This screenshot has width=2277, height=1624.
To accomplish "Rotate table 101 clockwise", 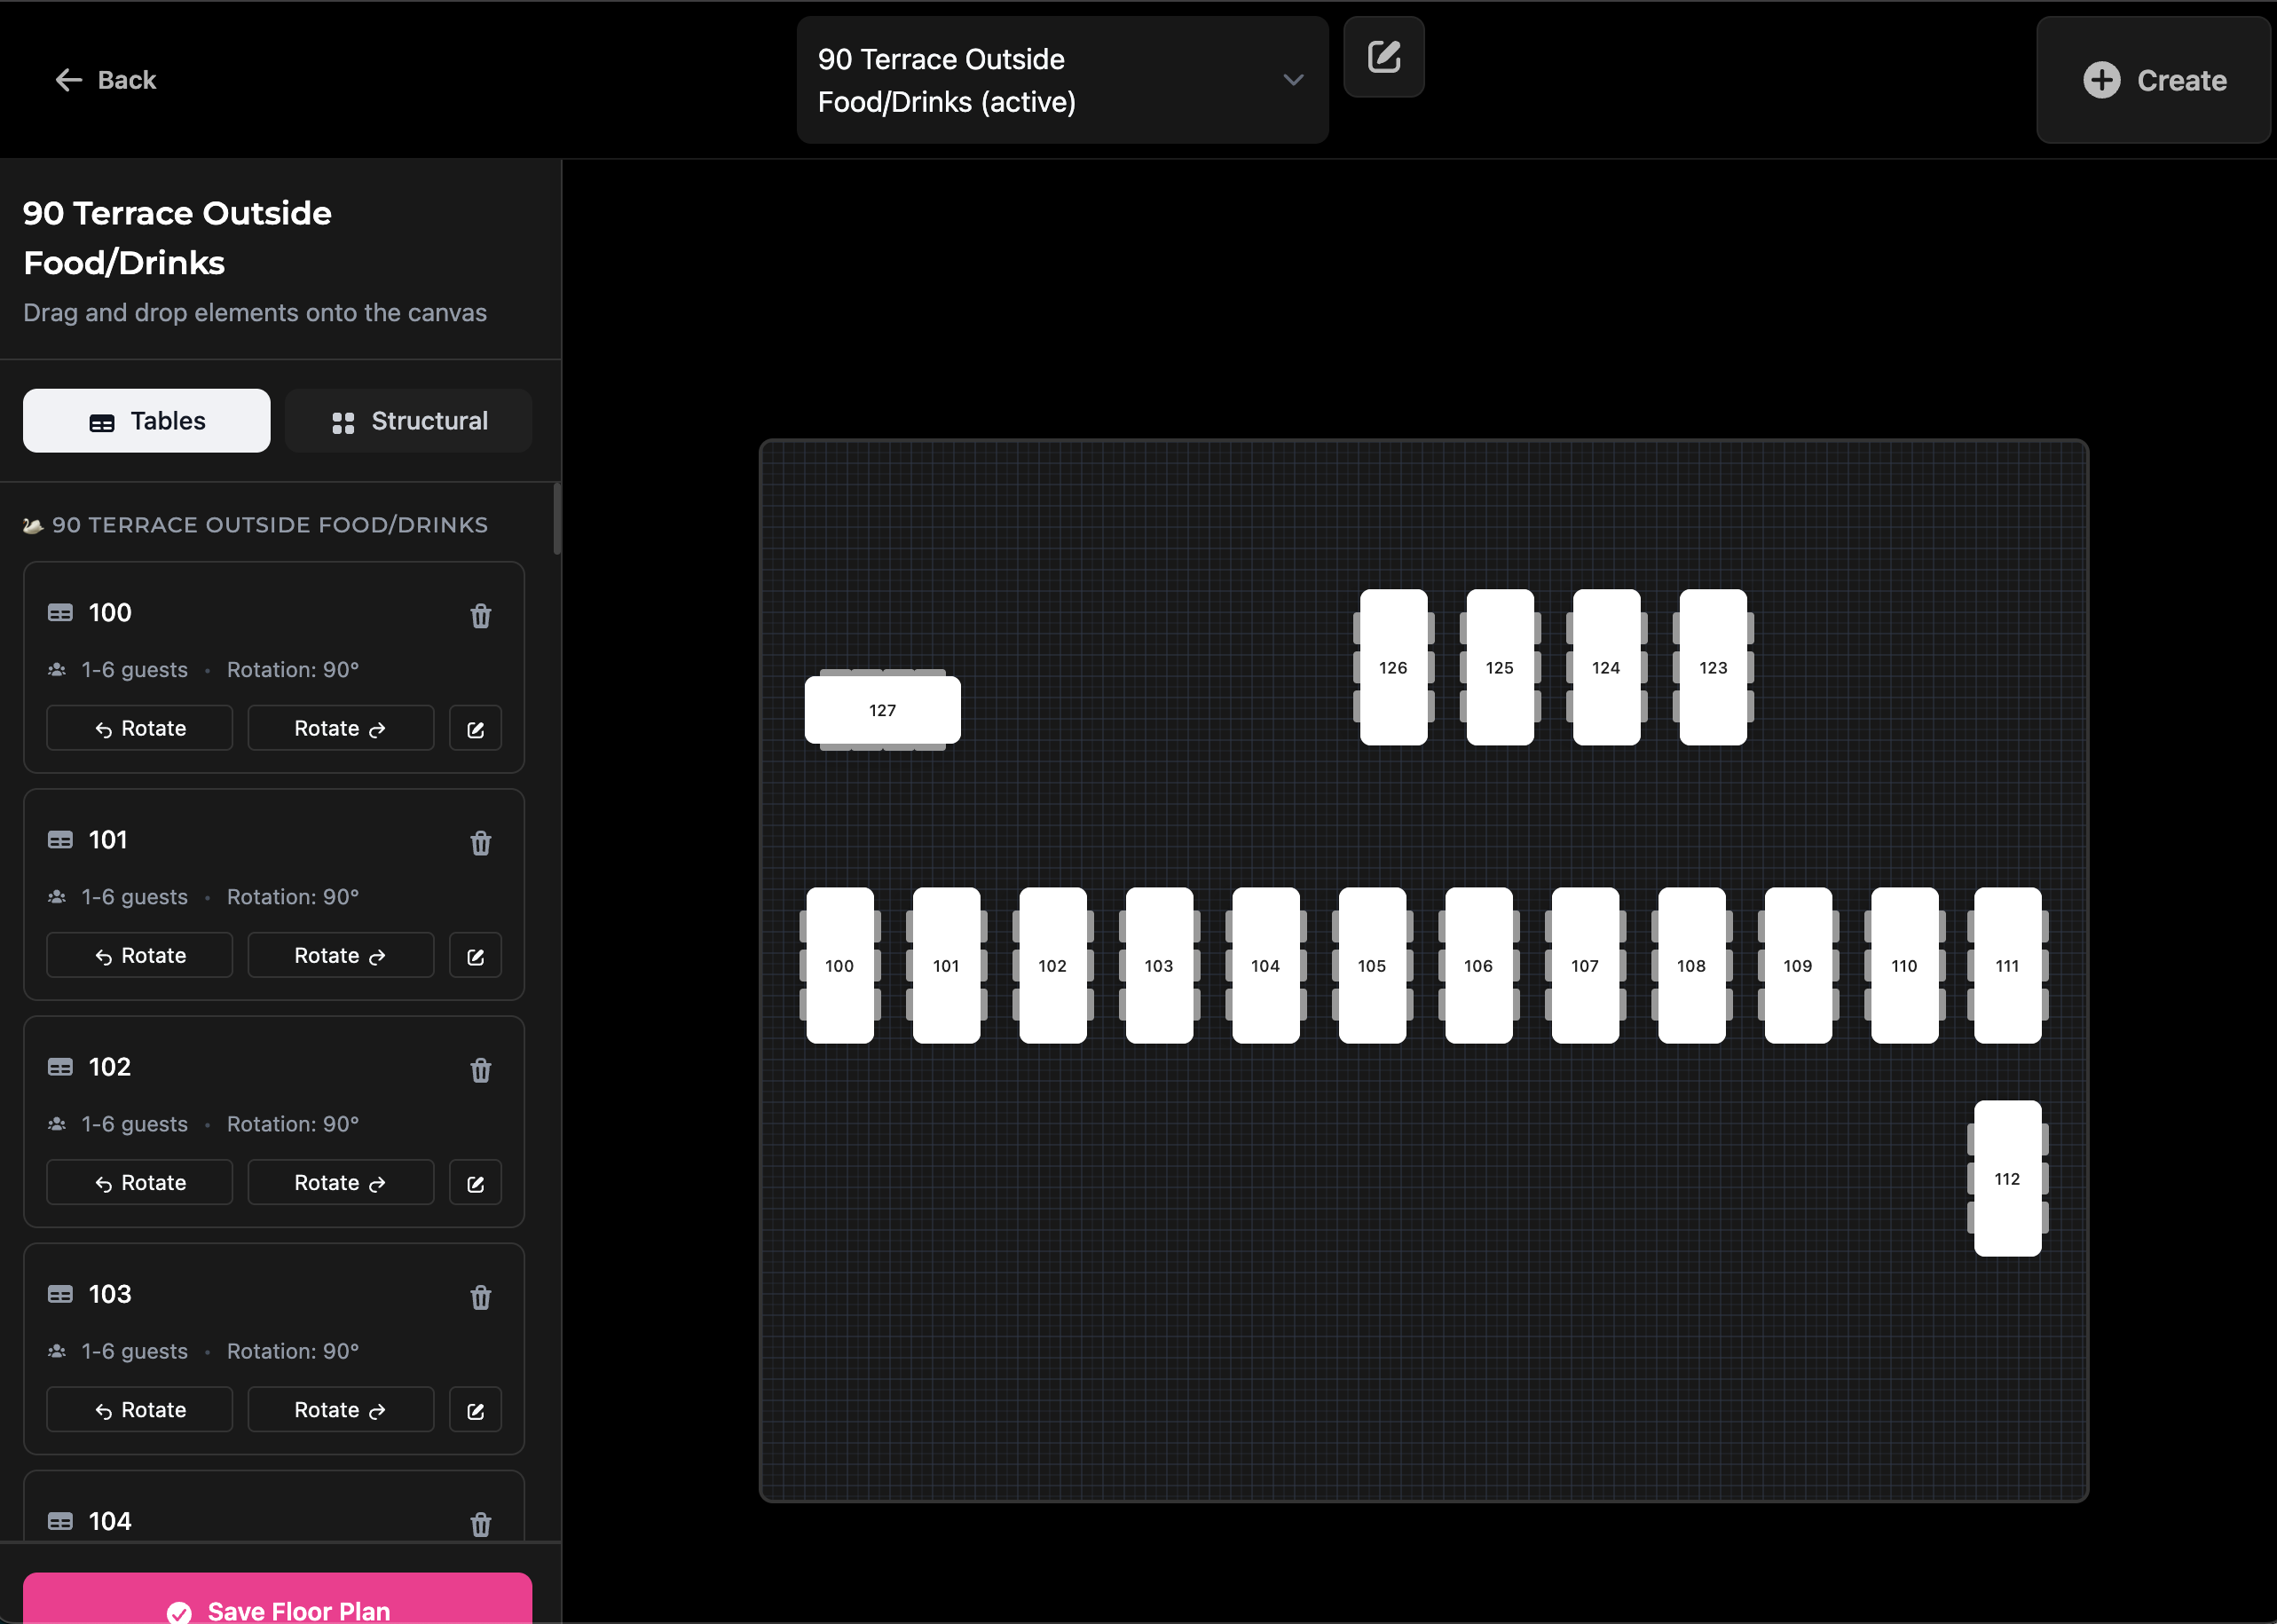I will click(x=340, y=956).
